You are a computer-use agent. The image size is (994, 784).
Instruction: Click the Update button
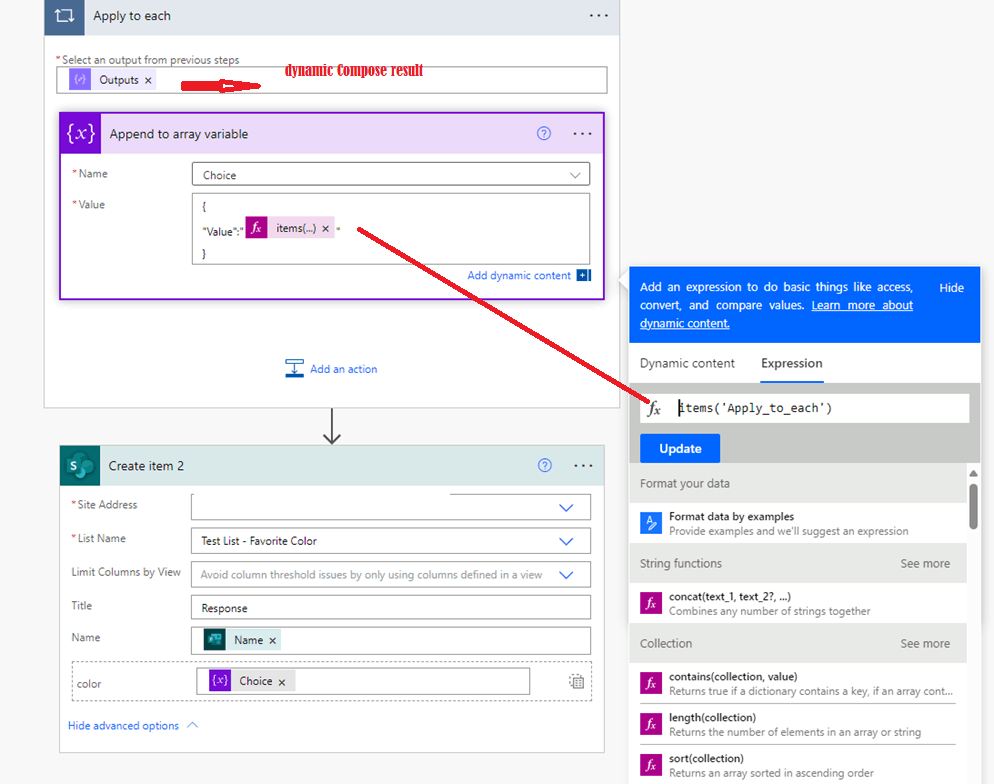(x=679, y=448)
